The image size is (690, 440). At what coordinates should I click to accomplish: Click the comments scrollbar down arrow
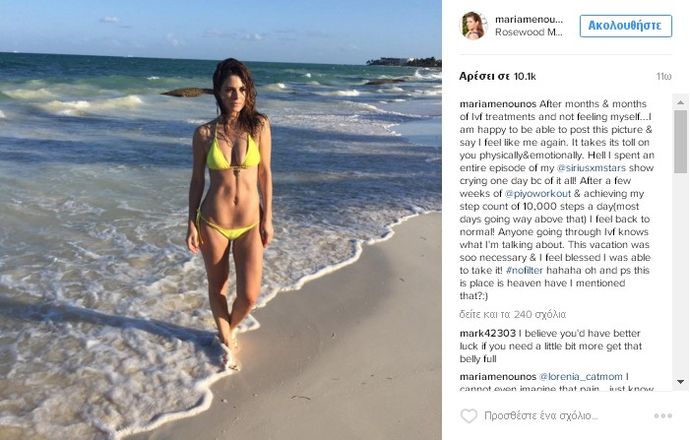(680, 382)
